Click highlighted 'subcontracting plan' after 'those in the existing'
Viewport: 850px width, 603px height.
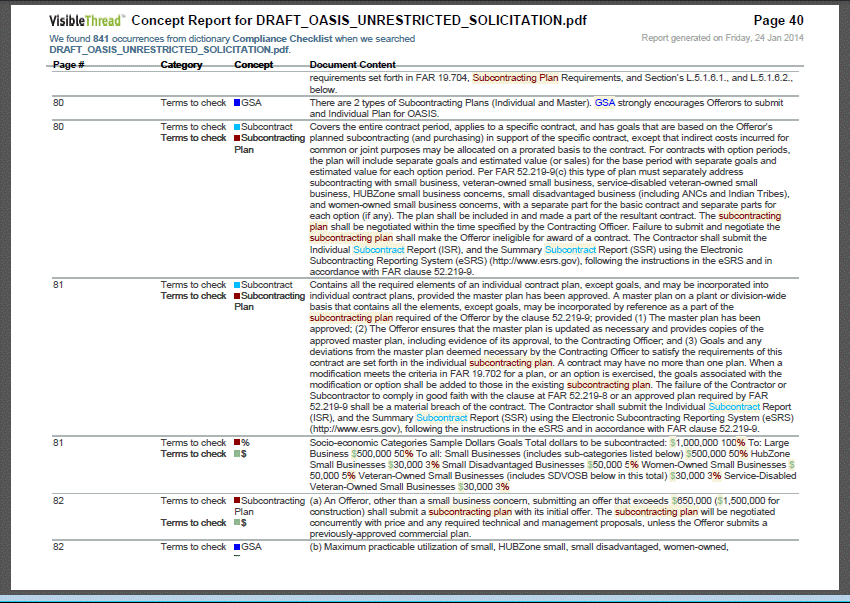608,384
